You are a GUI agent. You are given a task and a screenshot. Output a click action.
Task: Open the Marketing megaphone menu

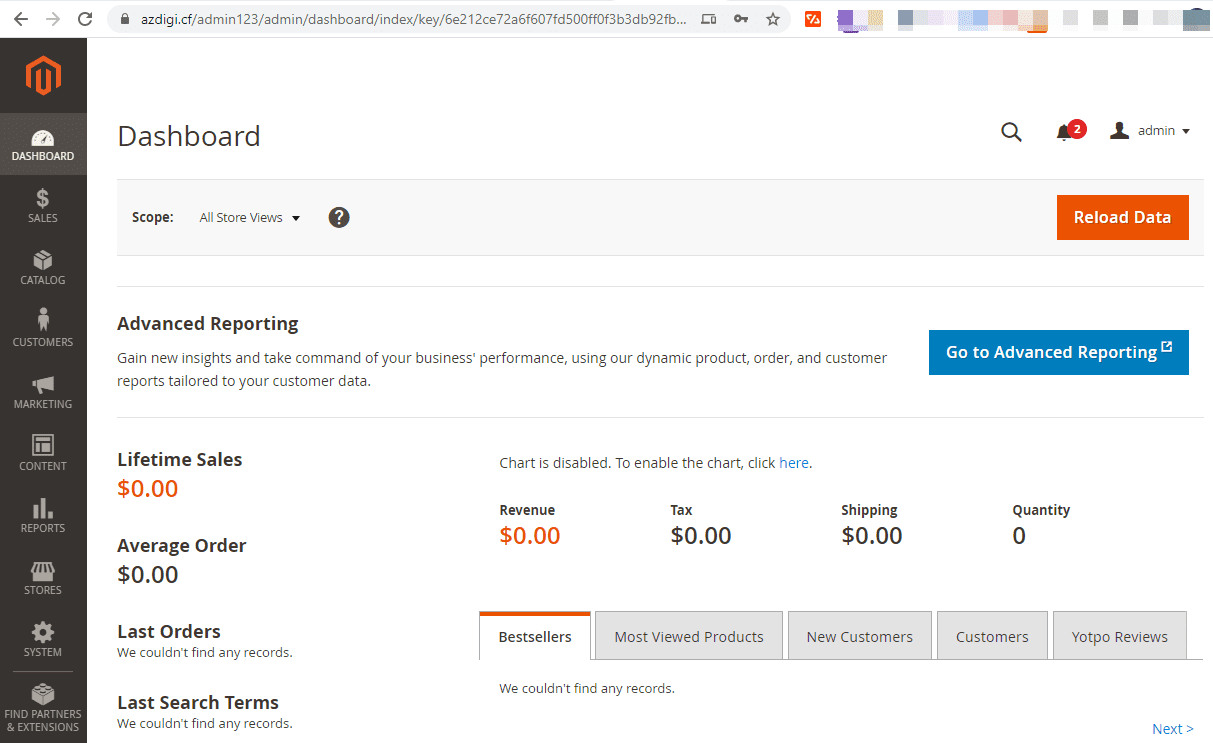43,392
